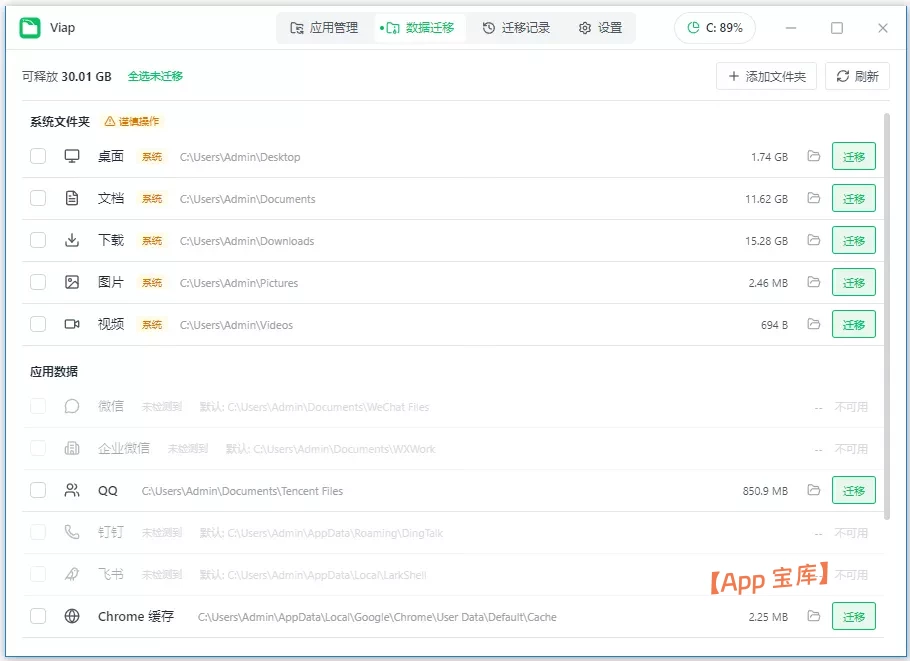Open folder icon for Documents row

pyautogui.click(x=814, y=198)
